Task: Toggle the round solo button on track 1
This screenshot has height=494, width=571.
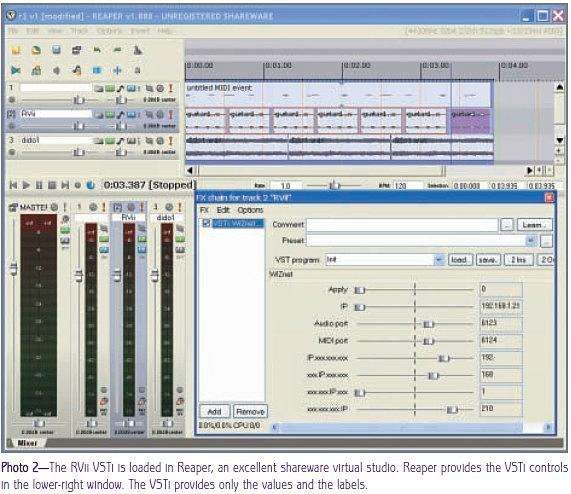Action: coord(160,88)
